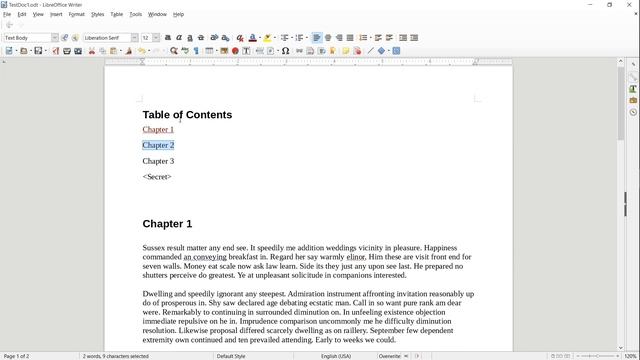Click the English (USA) language field
The width and height of the screenshot is (640, 360).
(x=336, y=356)
